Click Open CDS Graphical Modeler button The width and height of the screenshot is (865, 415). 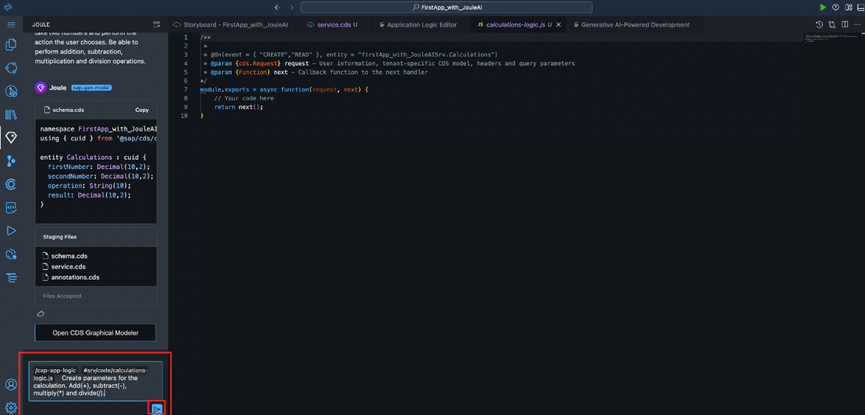96,332
